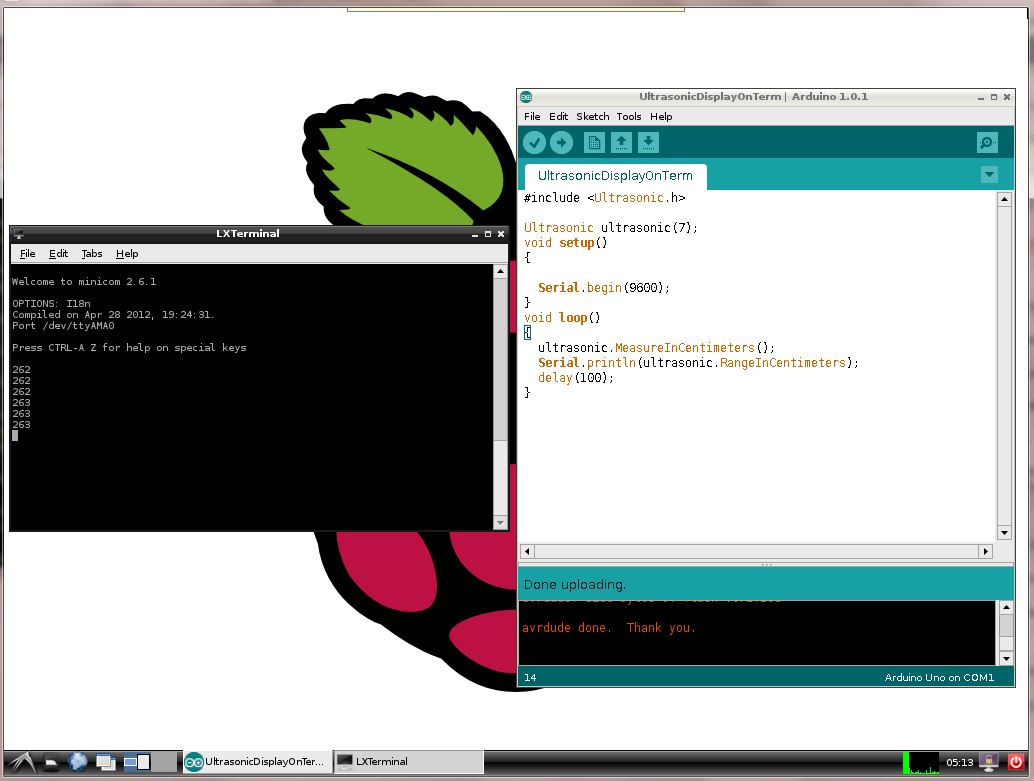Click the 'Ultrasonic ultrasonic(7);' line
The image size is (1034, 781).
(611, 228)
